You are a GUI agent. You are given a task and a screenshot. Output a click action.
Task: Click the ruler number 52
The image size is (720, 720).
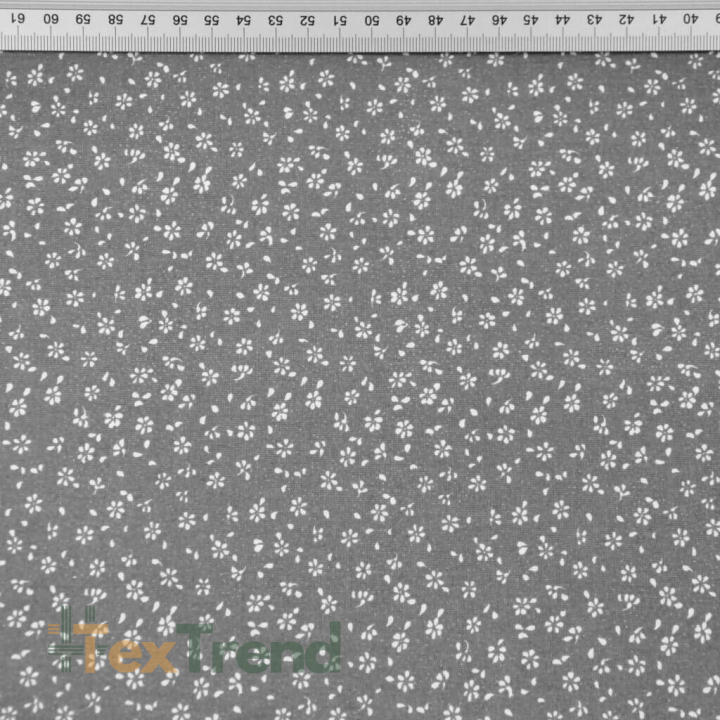(x=307, y=19)
